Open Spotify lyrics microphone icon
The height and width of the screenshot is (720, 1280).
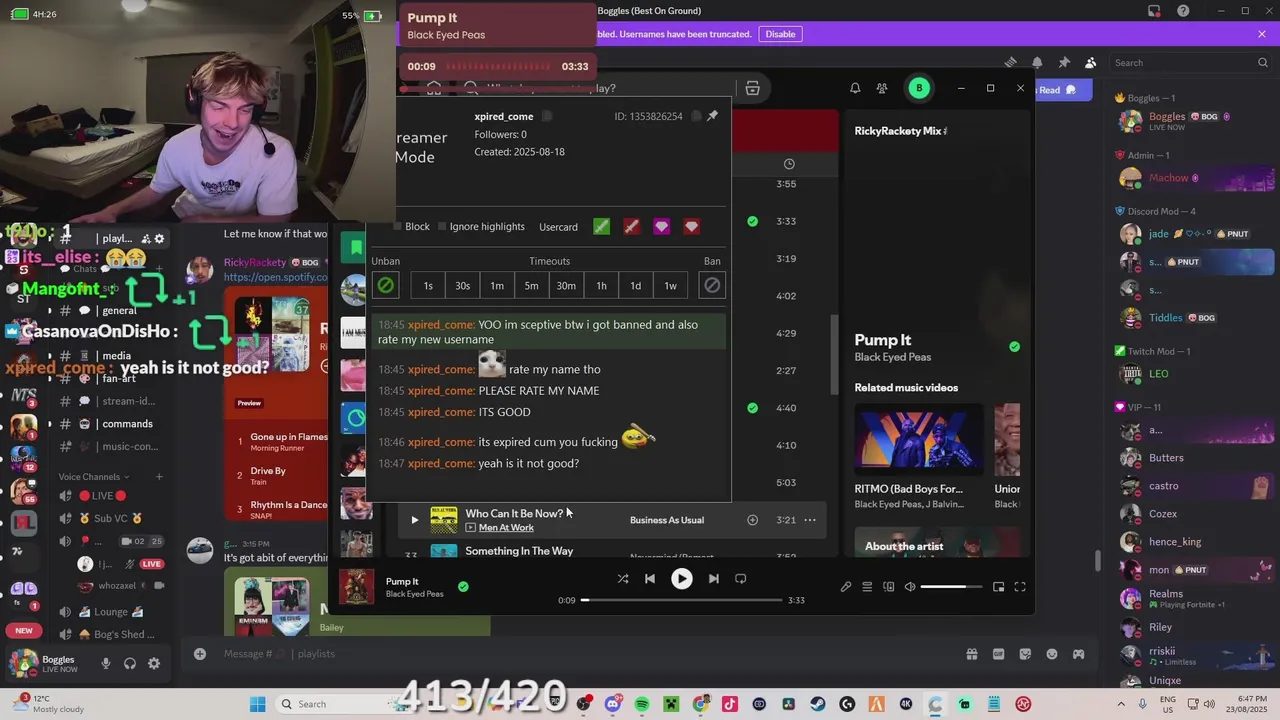point(846,587)
